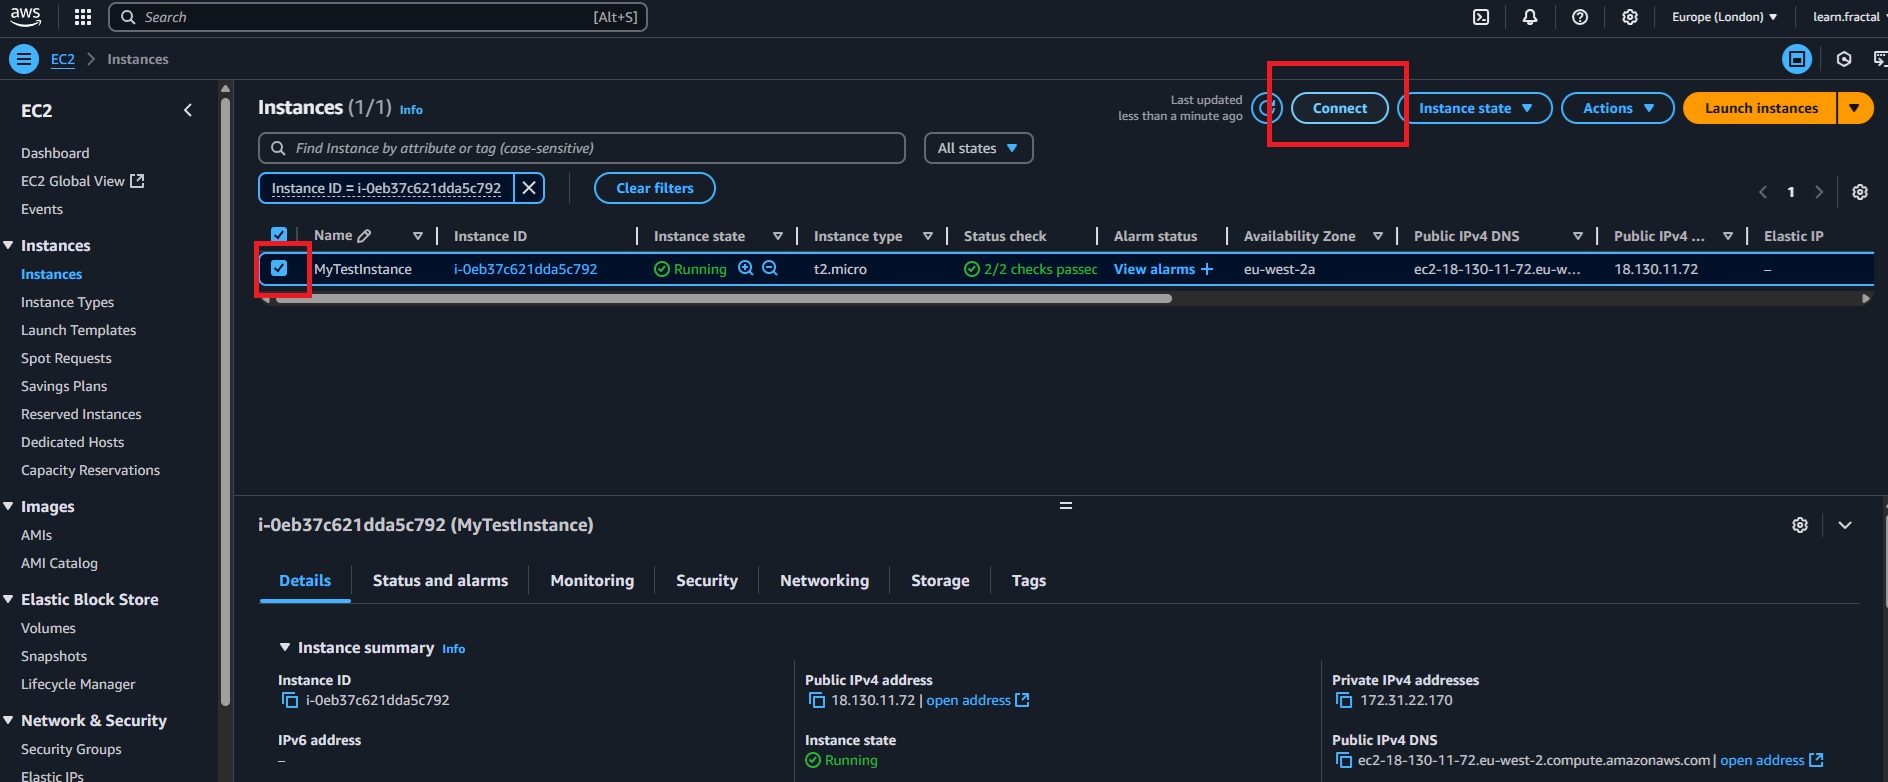Open the blue panel icon in breadcrumb bar
Viewport: 1888px width, 782px height.
click(x=1797, y=59)
